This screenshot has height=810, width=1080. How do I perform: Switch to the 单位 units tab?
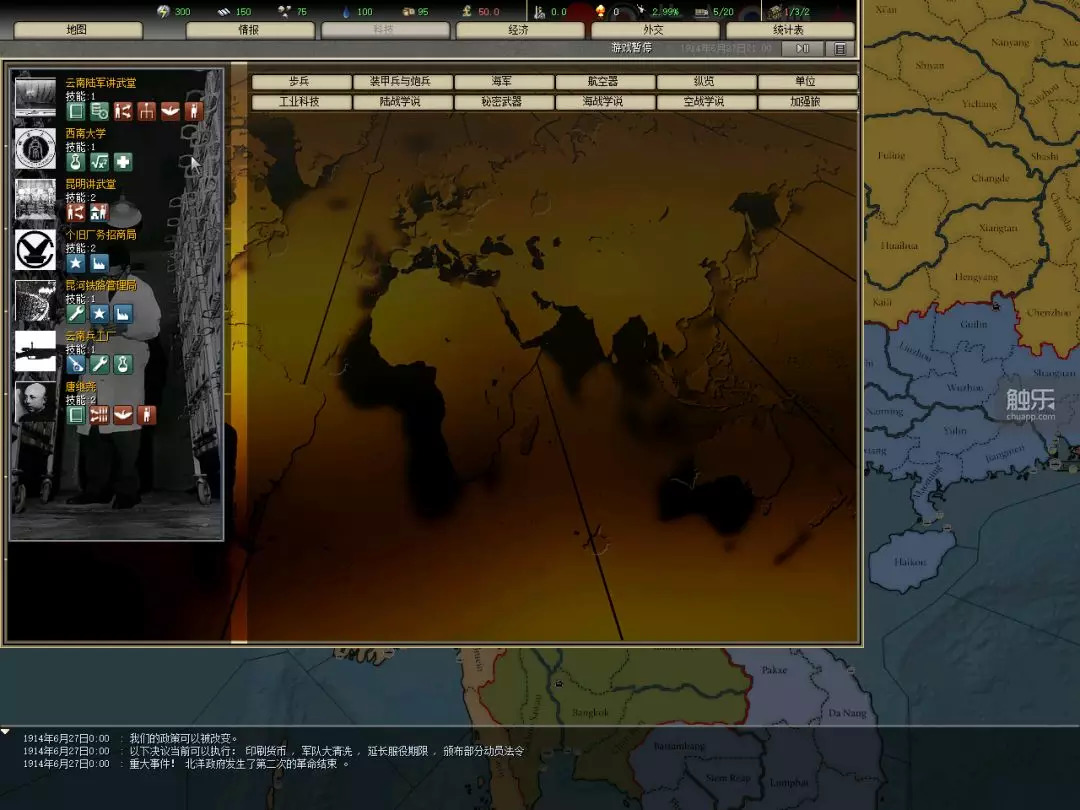806,81
